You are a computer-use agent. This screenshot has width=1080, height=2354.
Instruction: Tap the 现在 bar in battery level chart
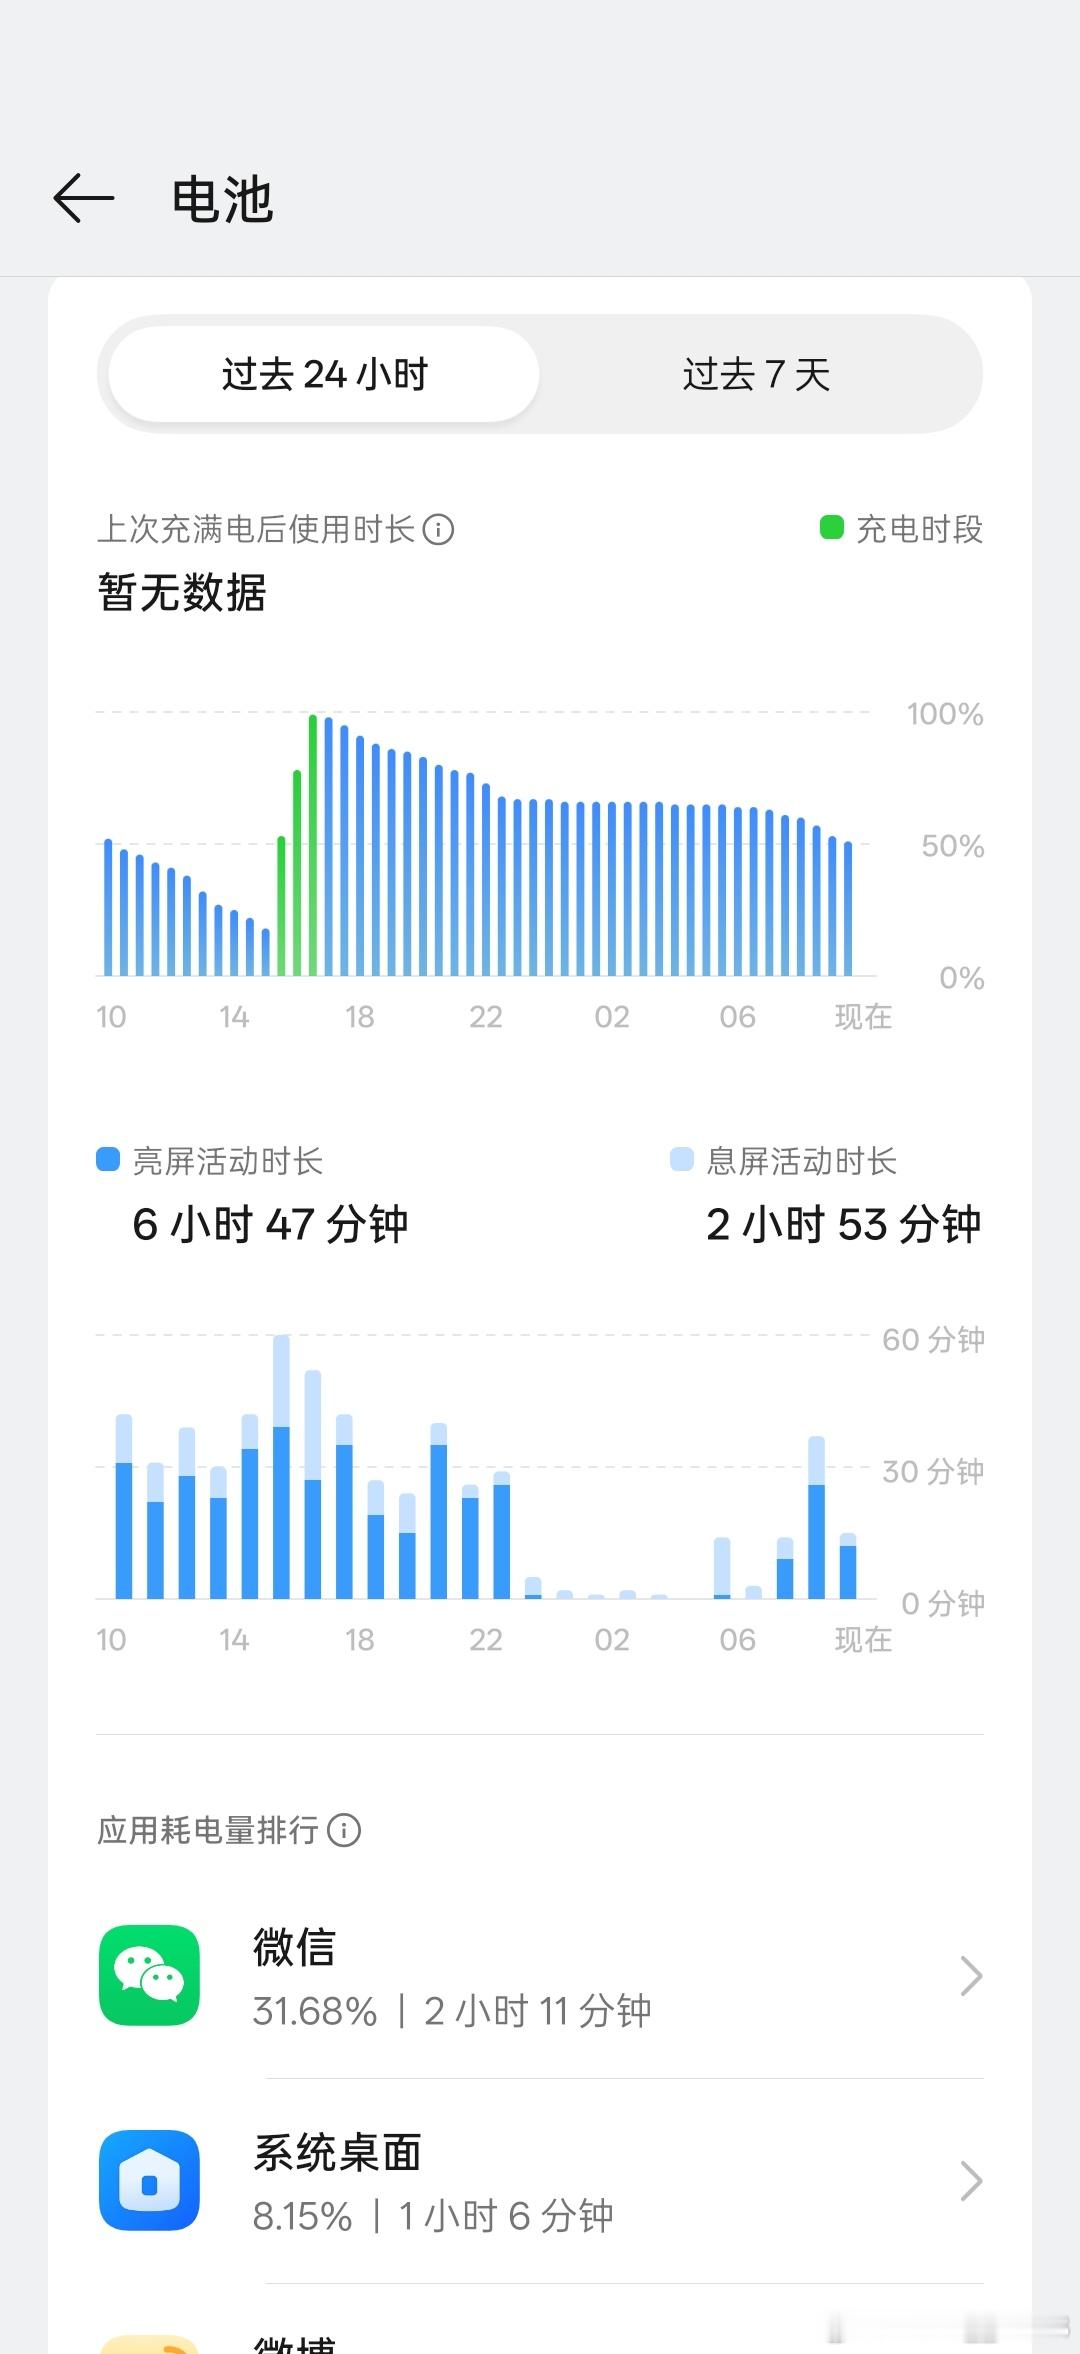click(x=848, y=908)
